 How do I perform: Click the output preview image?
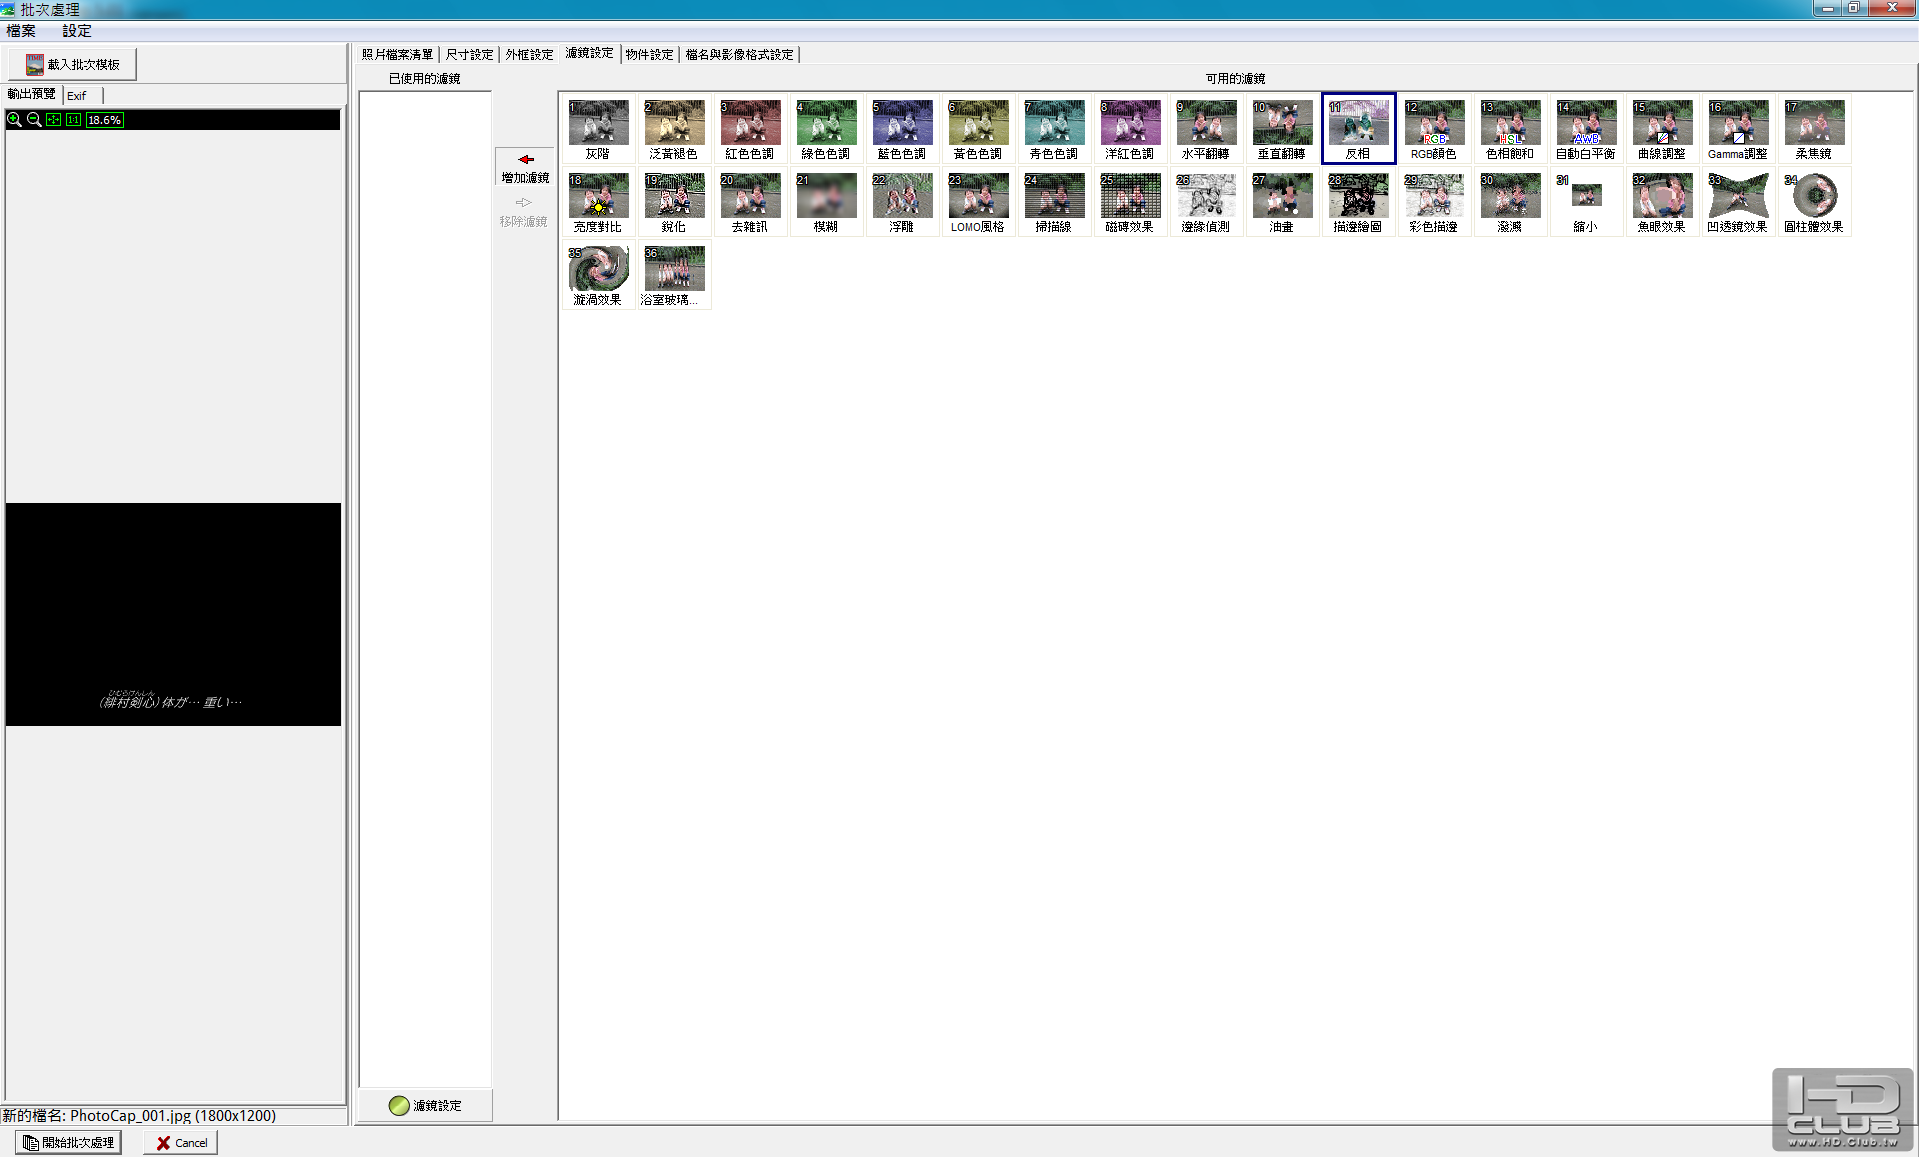(173, 614)
